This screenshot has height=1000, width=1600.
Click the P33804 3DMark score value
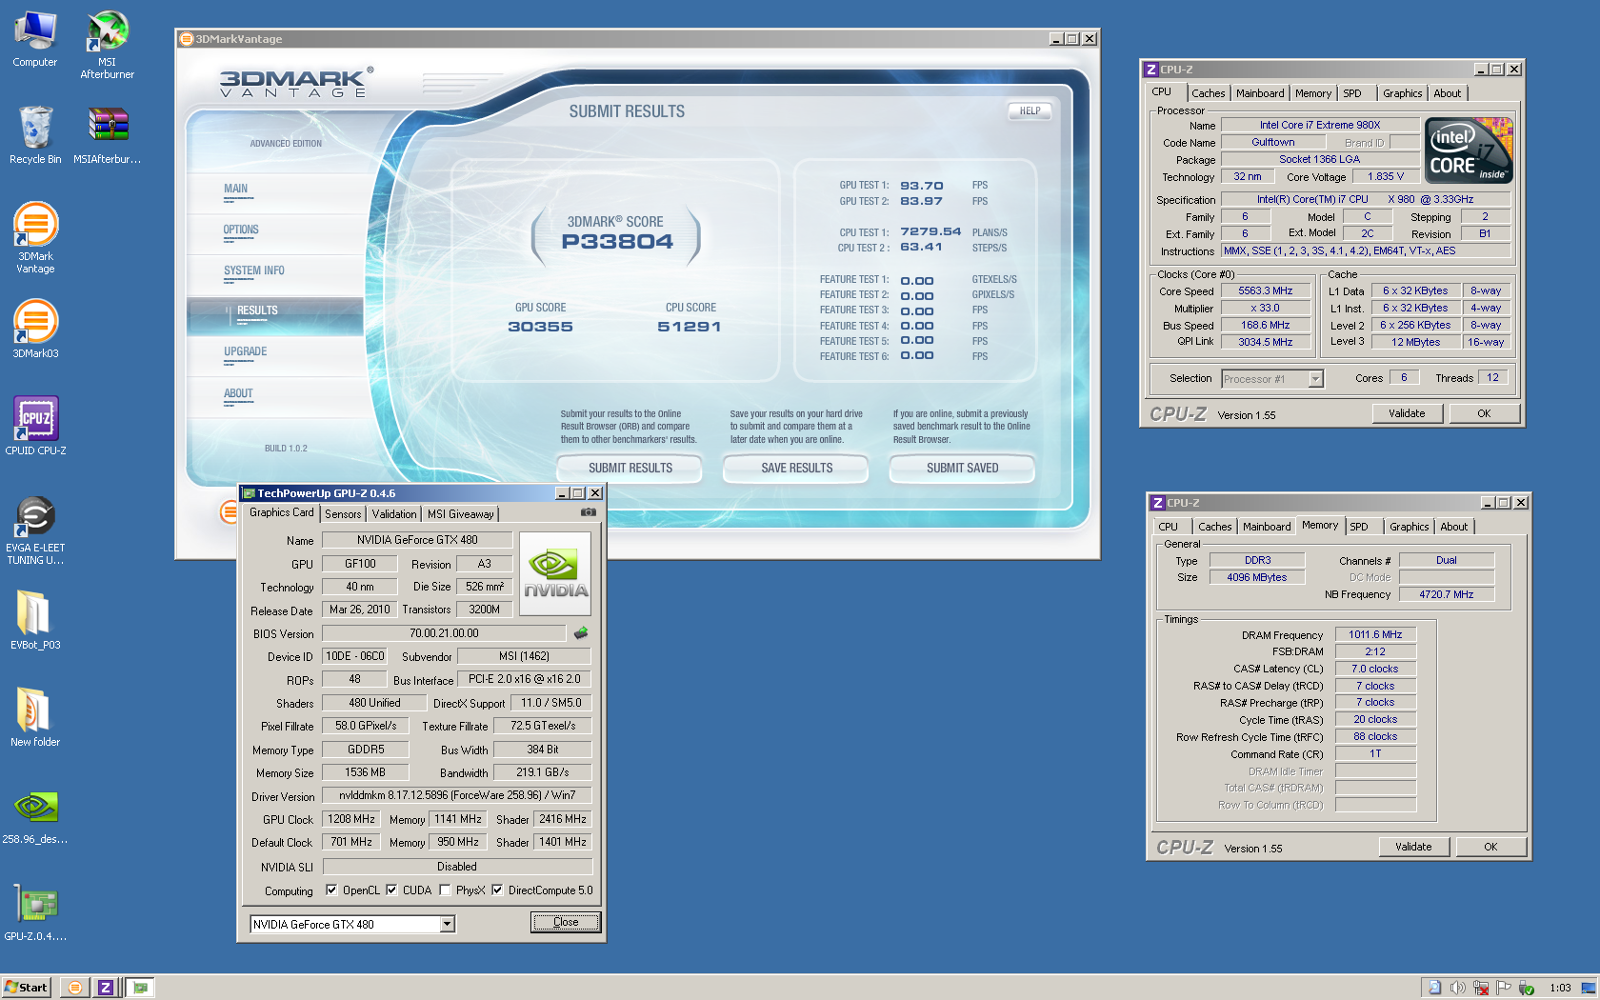click(617, 241)
